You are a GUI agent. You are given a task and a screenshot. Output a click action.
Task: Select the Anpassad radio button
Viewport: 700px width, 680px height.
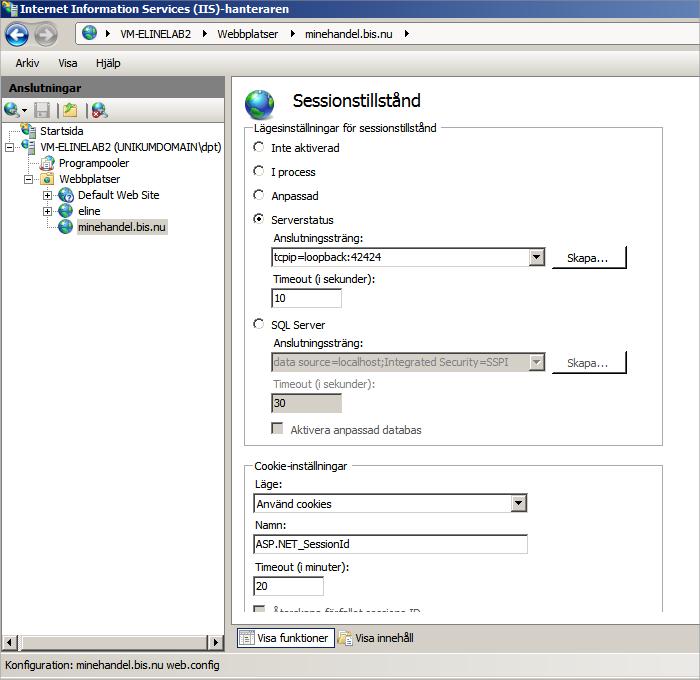pos(258,195)
